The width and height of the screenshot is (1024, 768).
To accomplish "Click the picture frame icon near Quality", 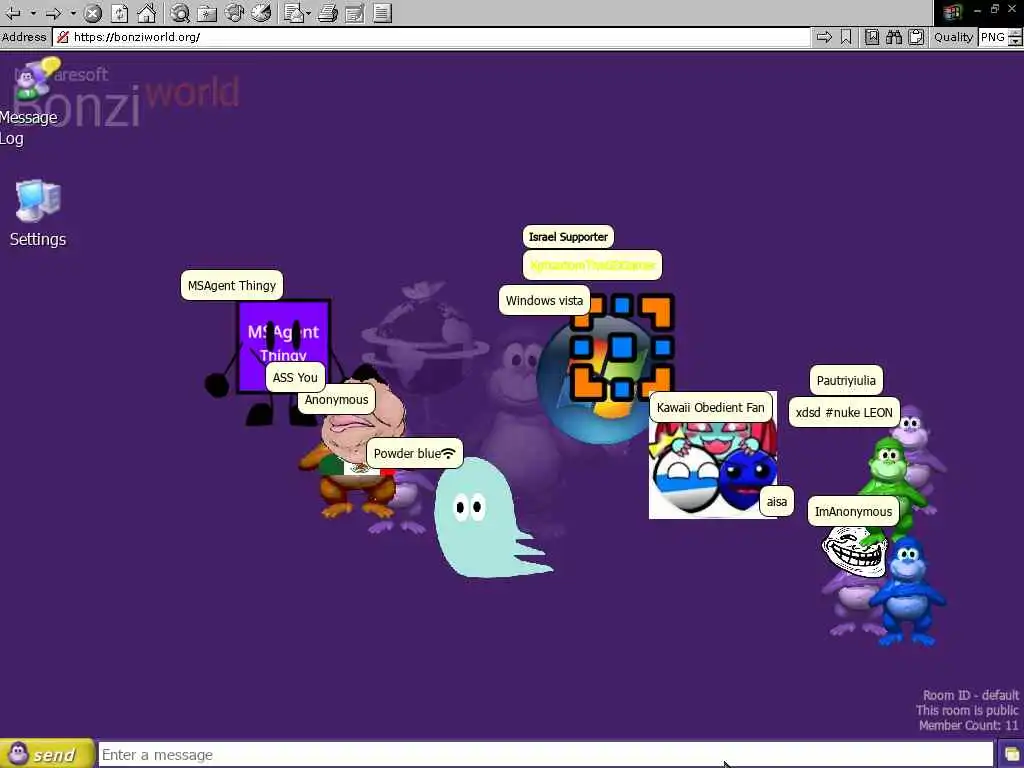I will (872, 37).
